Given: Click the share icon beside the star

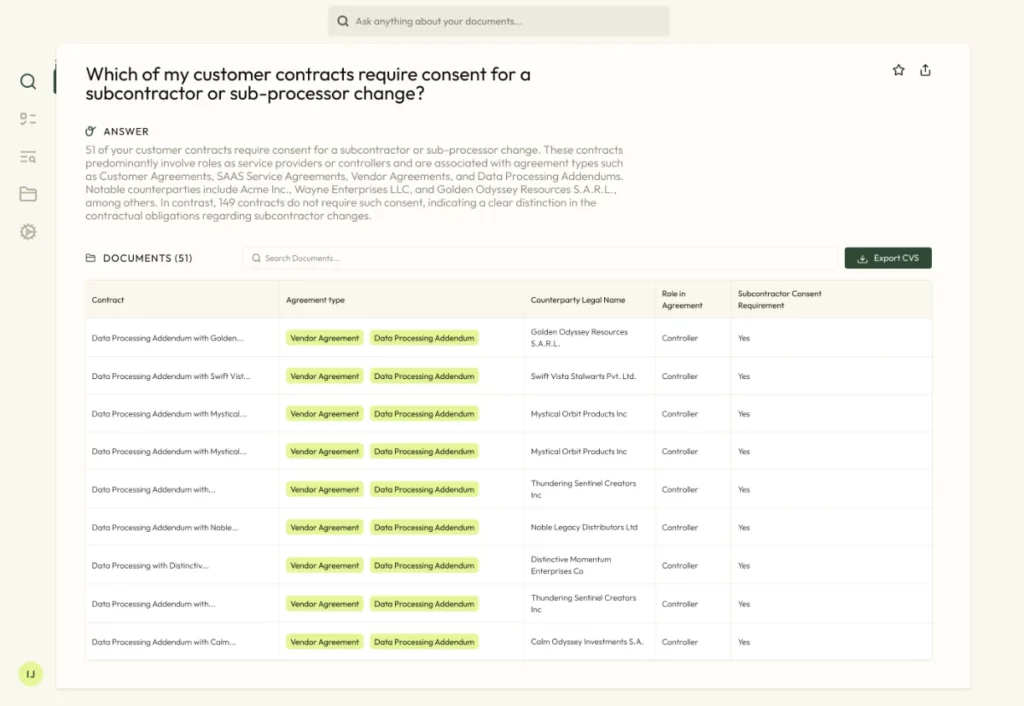Looking at the screenshot, I should (925, 70).
